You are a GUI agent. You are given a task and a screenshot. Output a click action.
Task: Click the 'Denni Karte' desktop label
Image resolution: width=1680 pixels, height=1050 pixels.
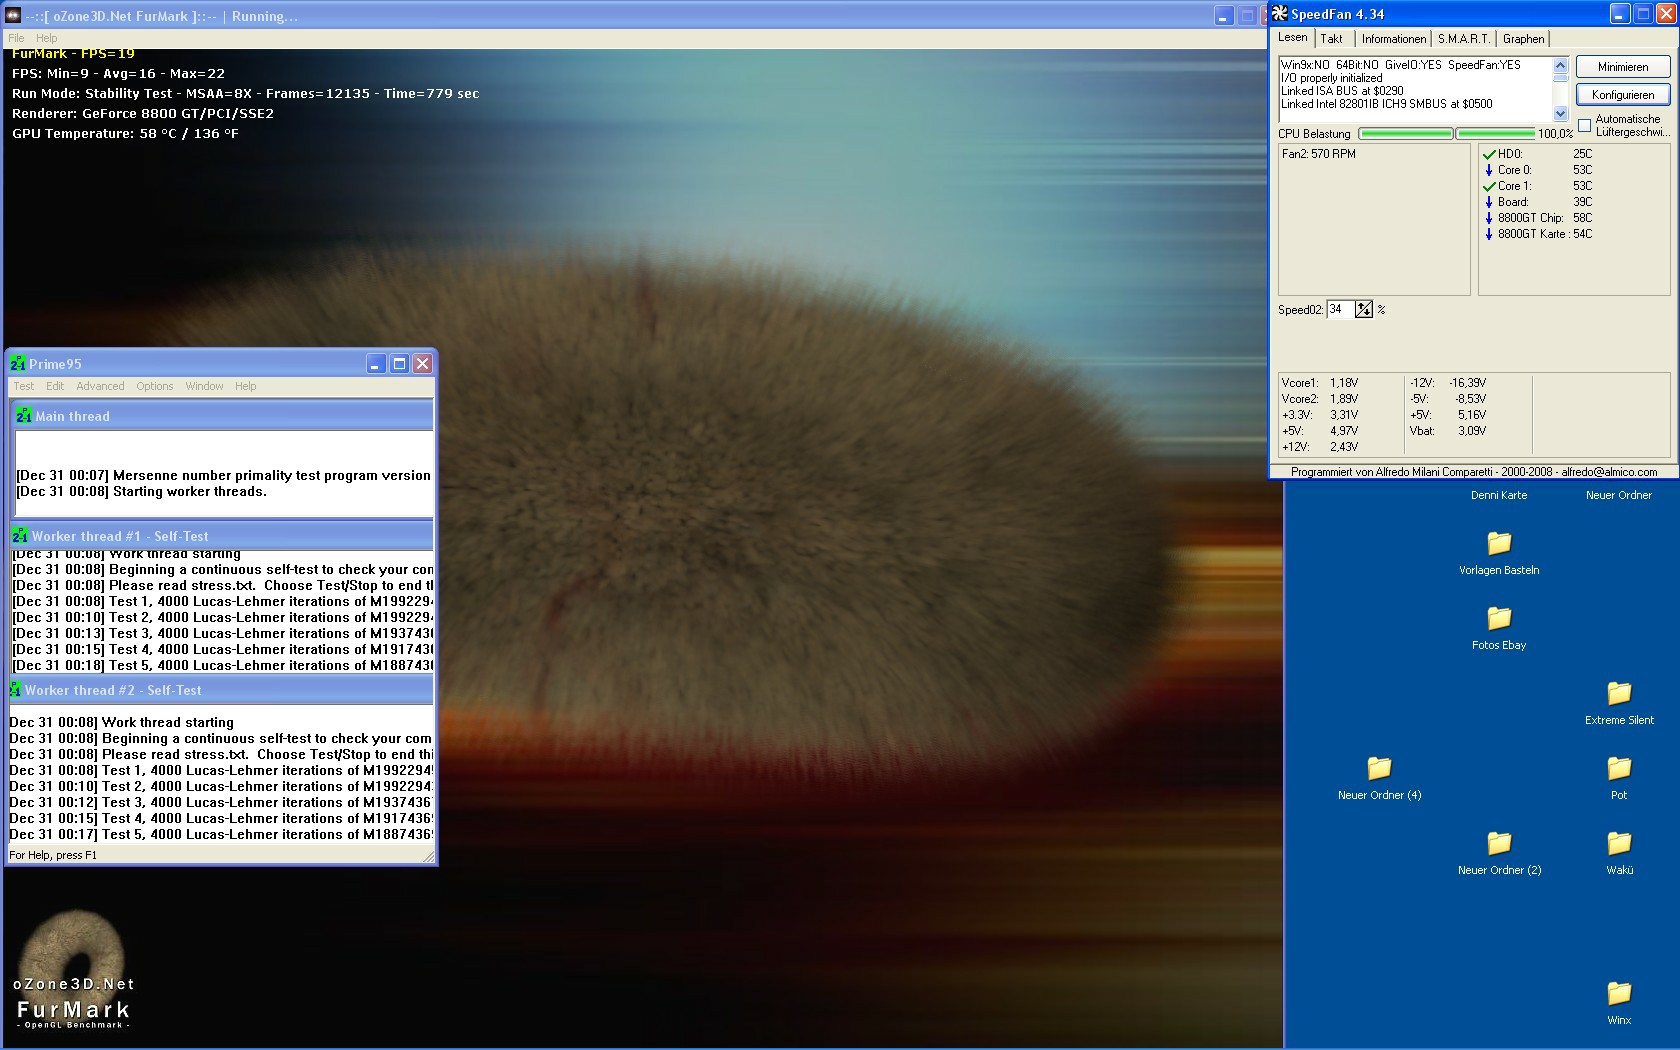1499,495
